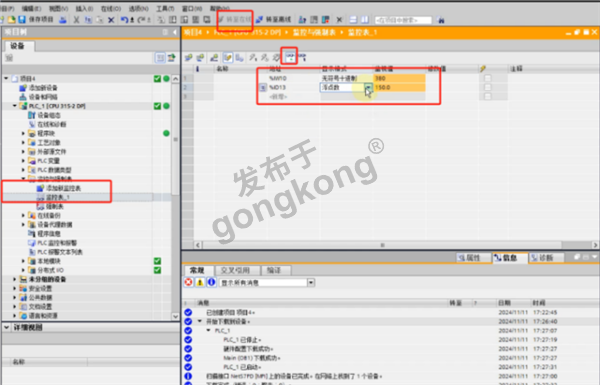Click the search icon beside project search field
The height and width of the screenshot is (385, 600).
[x=440, y=20]
